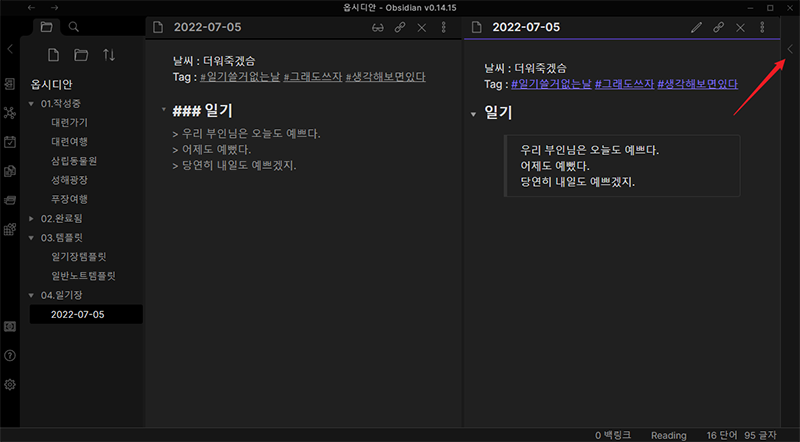
Task: Click #일기쓸거없는날 tag in preview pane
Action: (551, 84)
